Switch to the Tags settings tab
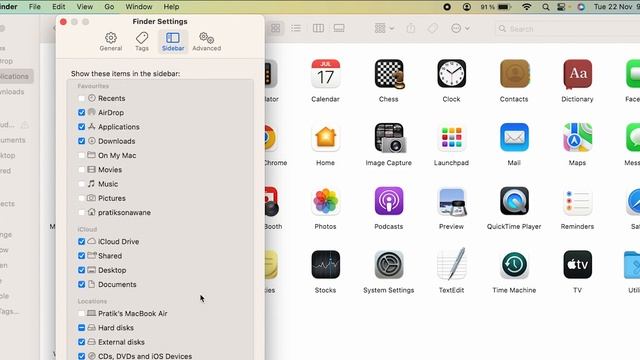 142,42
